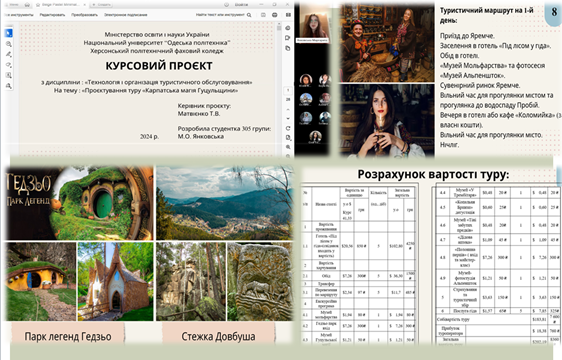Open the Редактировать menu
562x360 pixels.
point(52,15)
